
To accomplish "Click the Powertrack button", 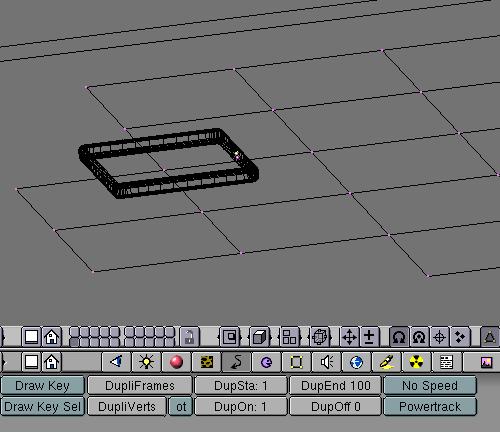I will coord(430,407).
